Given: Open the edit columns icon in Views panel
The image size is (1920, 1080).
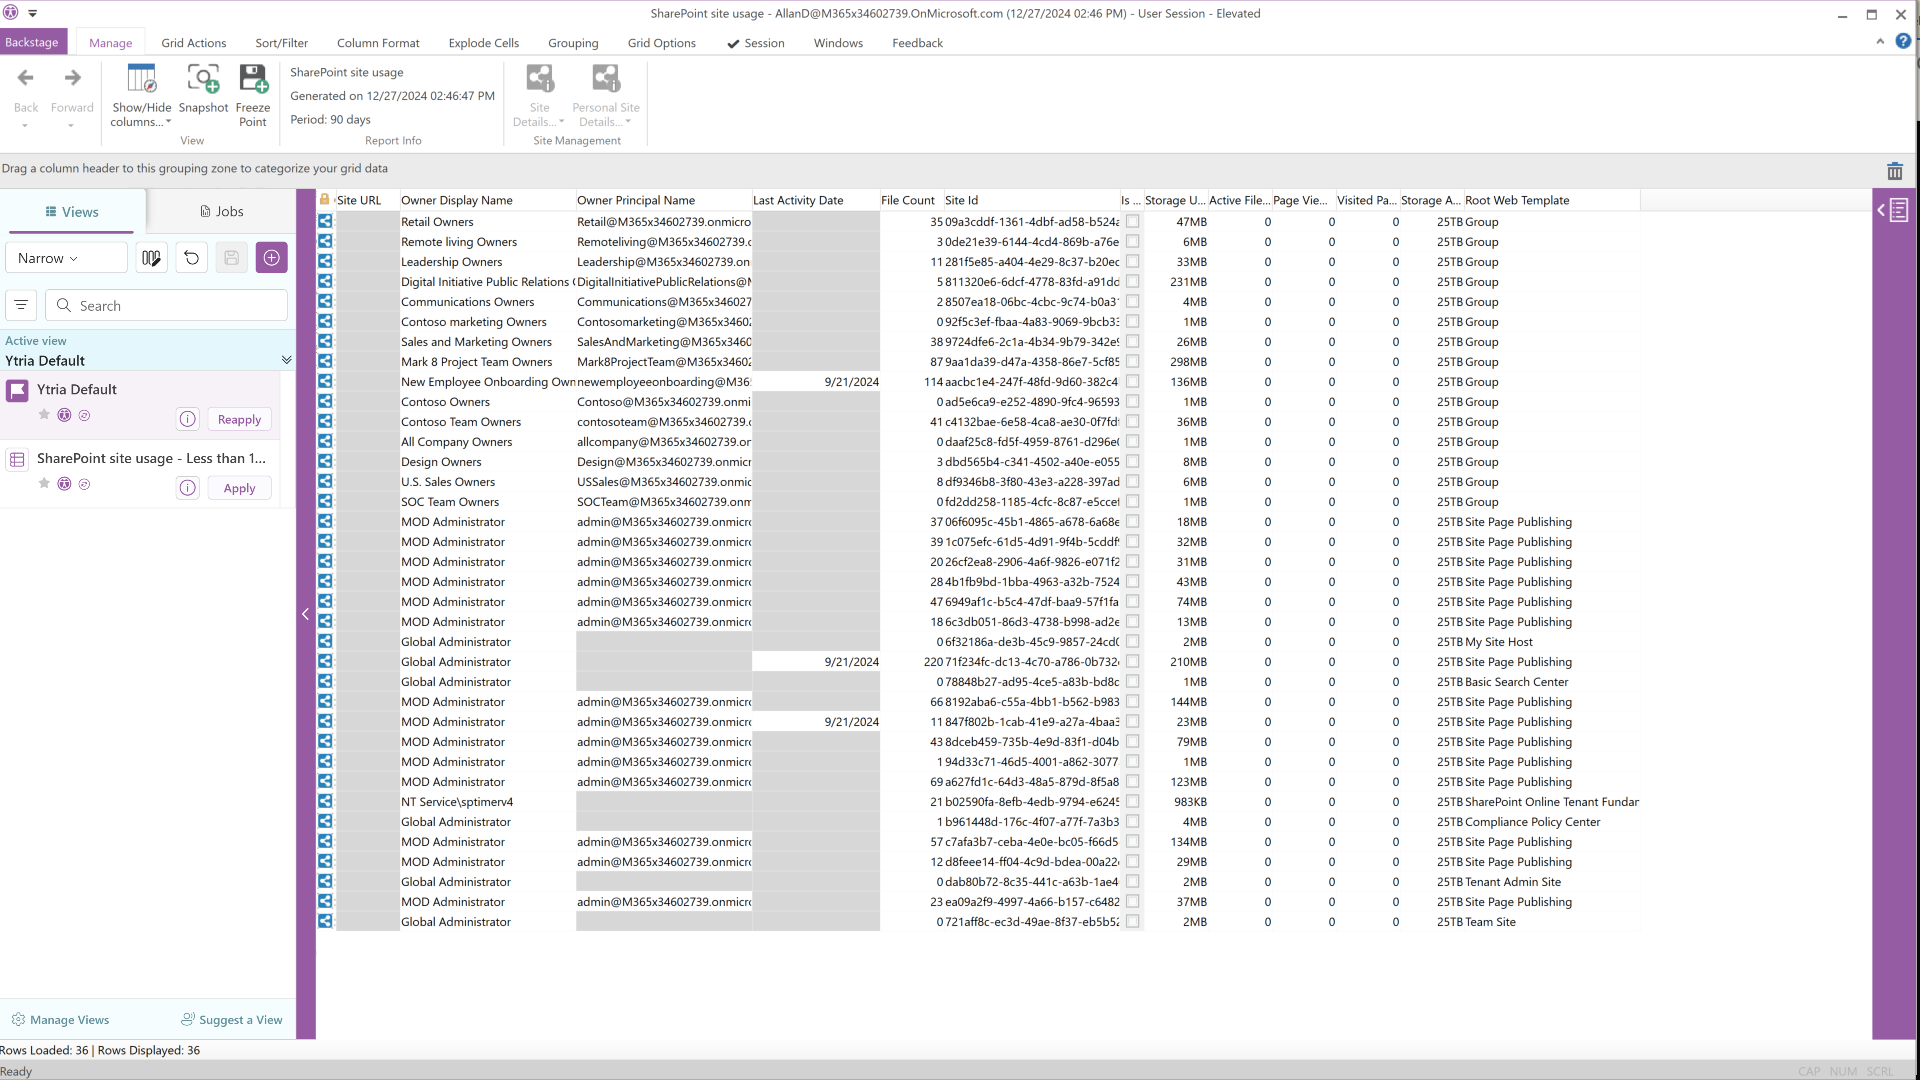Looking at the screenshot, I should coord(151,258).
